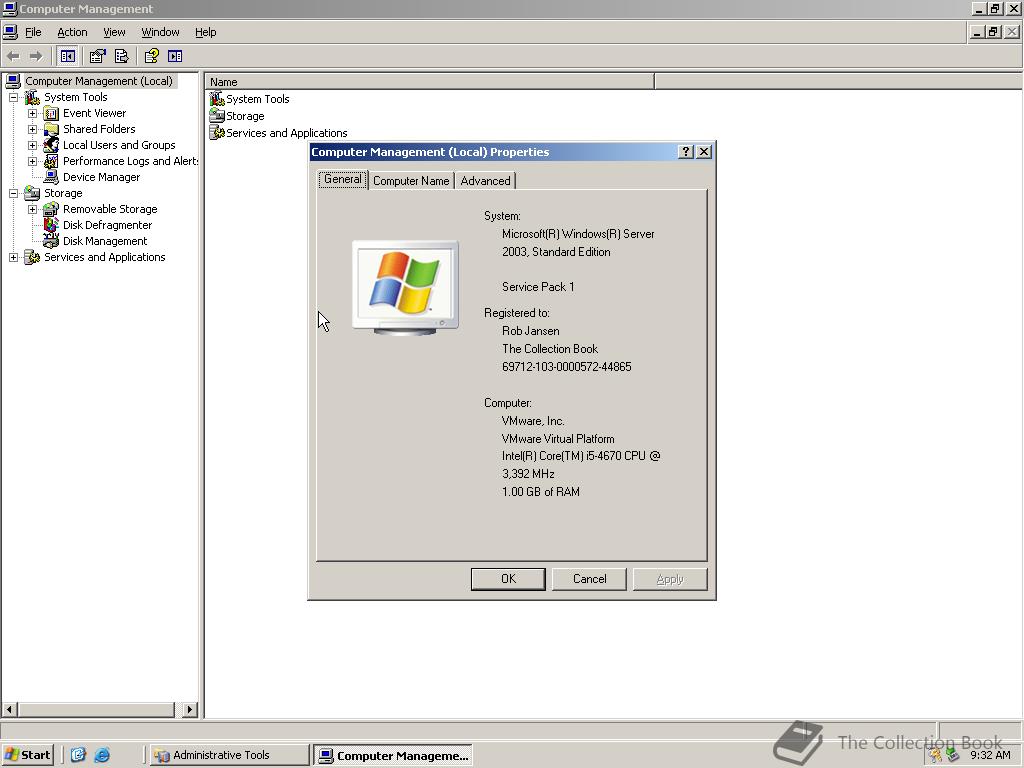Open the Help menu
This screenshot has width=1024, height=768.
[205, 32]
